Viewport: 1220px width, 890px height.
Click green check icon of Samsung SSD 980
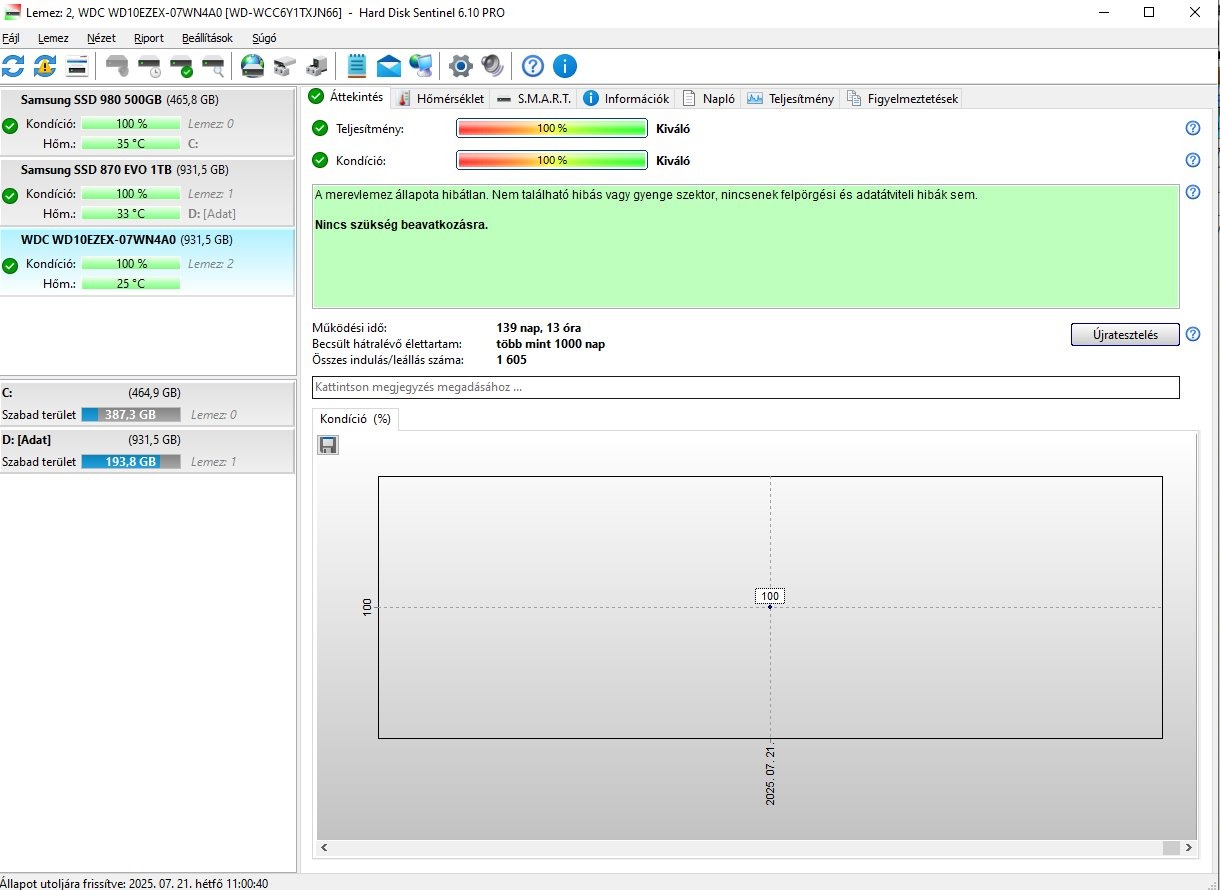pyautogui.click(x=10, y=125)
